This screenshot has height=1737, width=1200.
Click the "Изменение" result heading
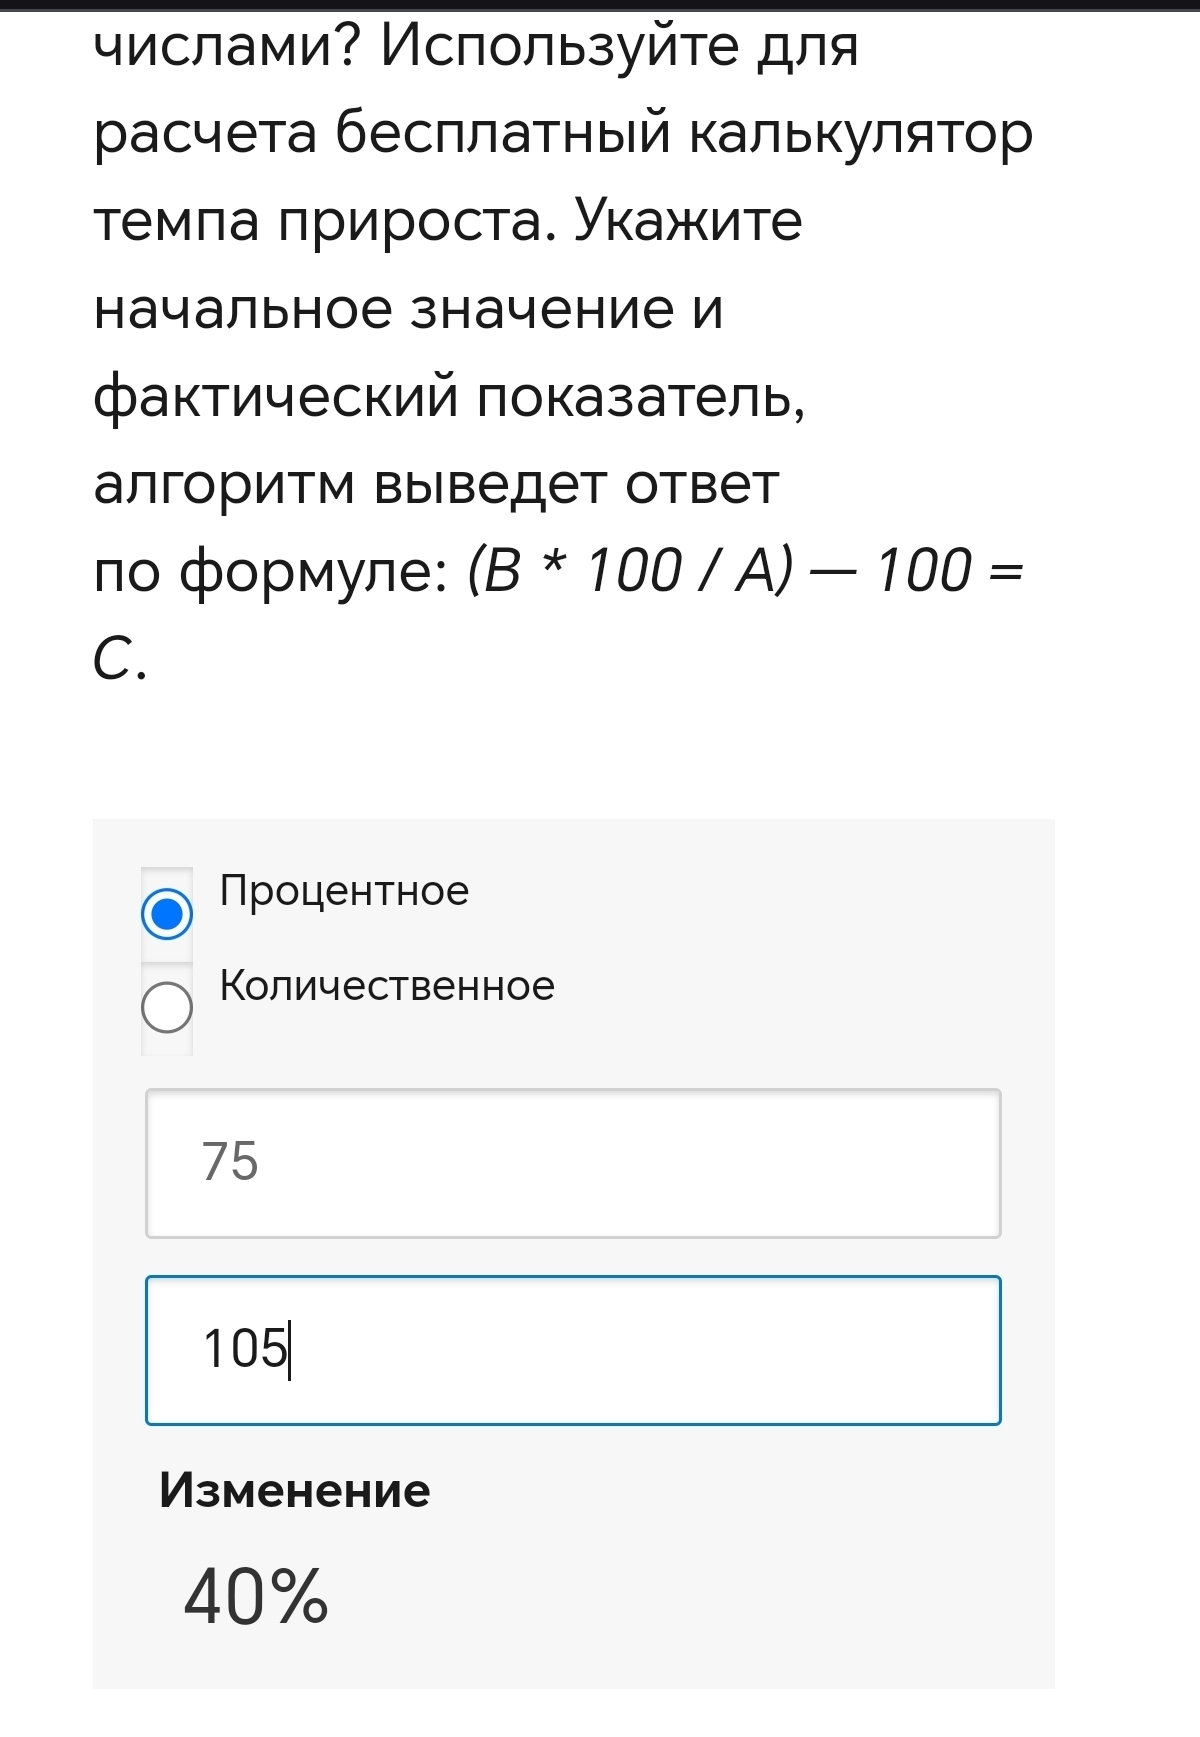pyautogui.click(x=295, y=1490)
